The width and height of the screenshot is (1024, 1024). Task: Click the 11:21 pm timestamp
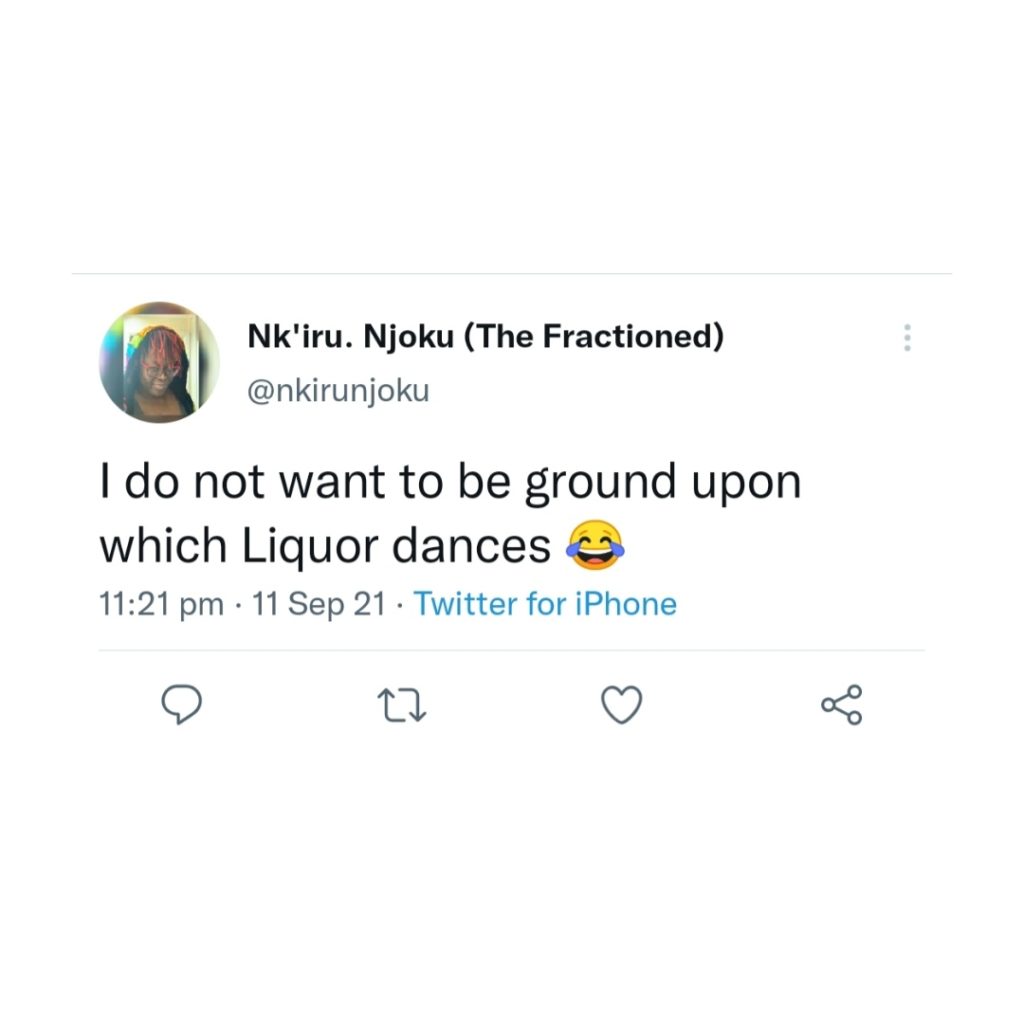(162, 604)
